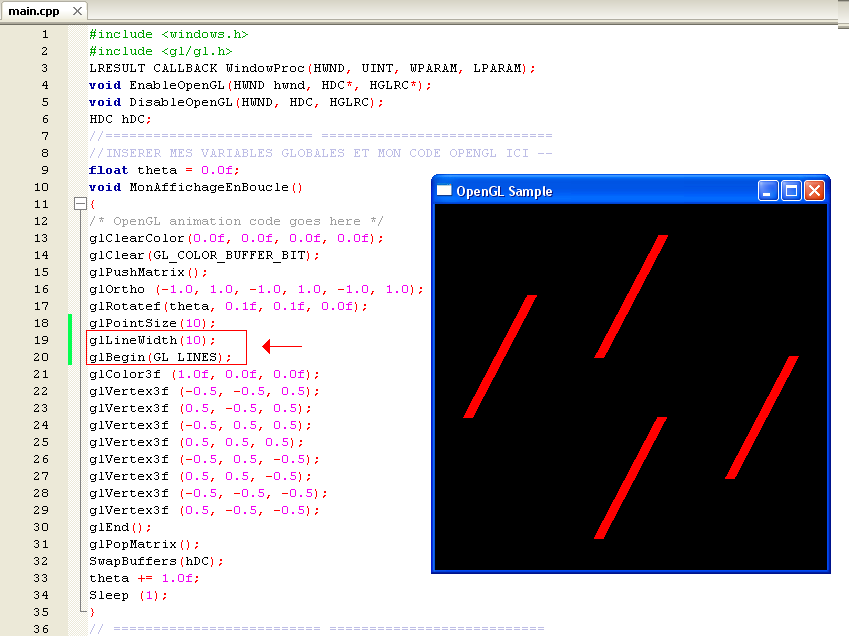This screenshot has width=849, height=636.
Task: Close the main.cpp editor tab
Action: pyautogui.click(x=77, y=11)
